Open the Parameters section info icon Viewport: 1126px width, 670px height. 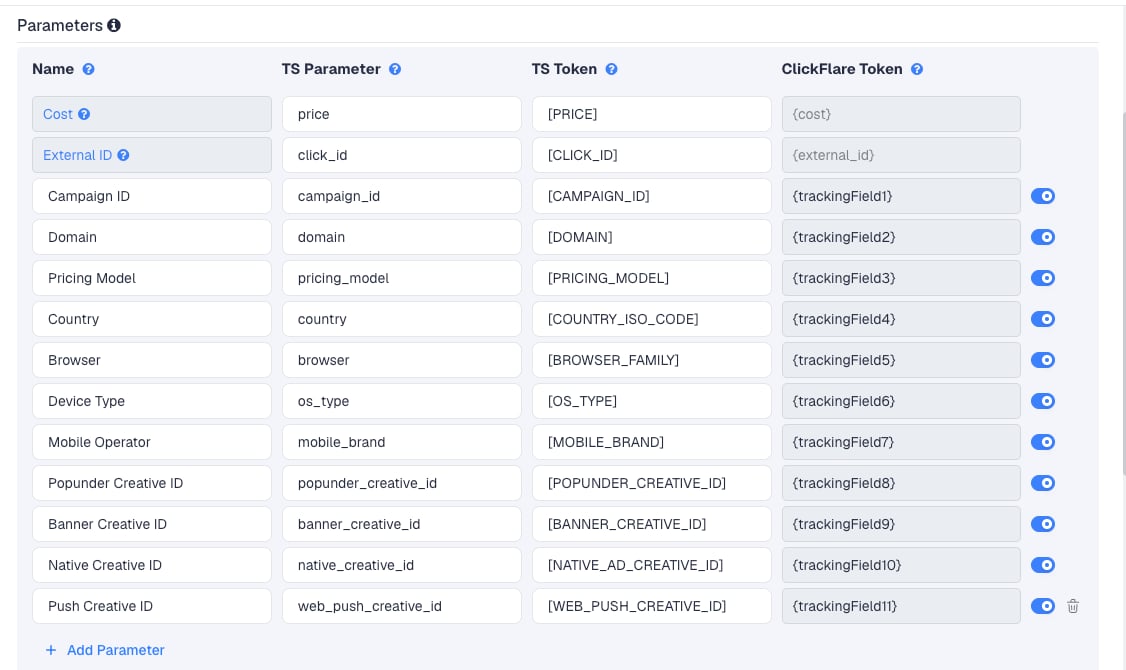click(113, 25)
